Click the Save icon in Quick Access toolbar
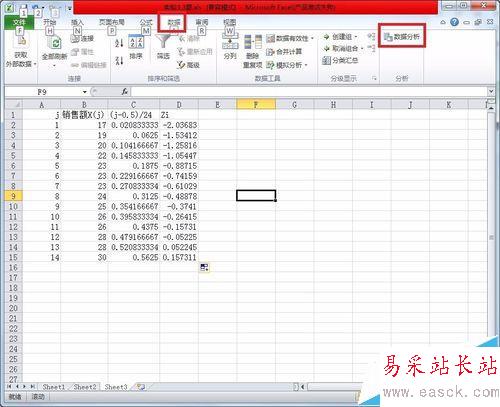This screenshot has width=500, height=407. pyautogui.click(x=23, y=8)
